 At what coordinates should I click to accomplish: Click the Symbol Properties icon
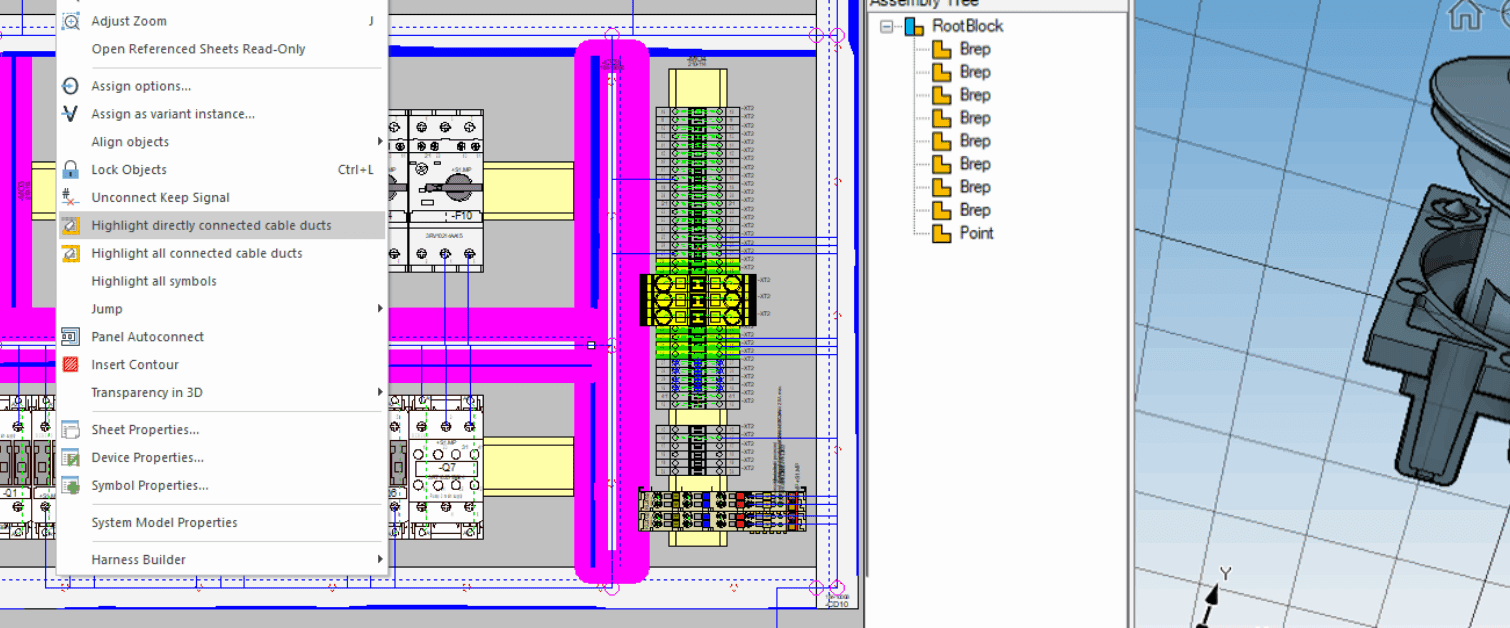(70, 485)
